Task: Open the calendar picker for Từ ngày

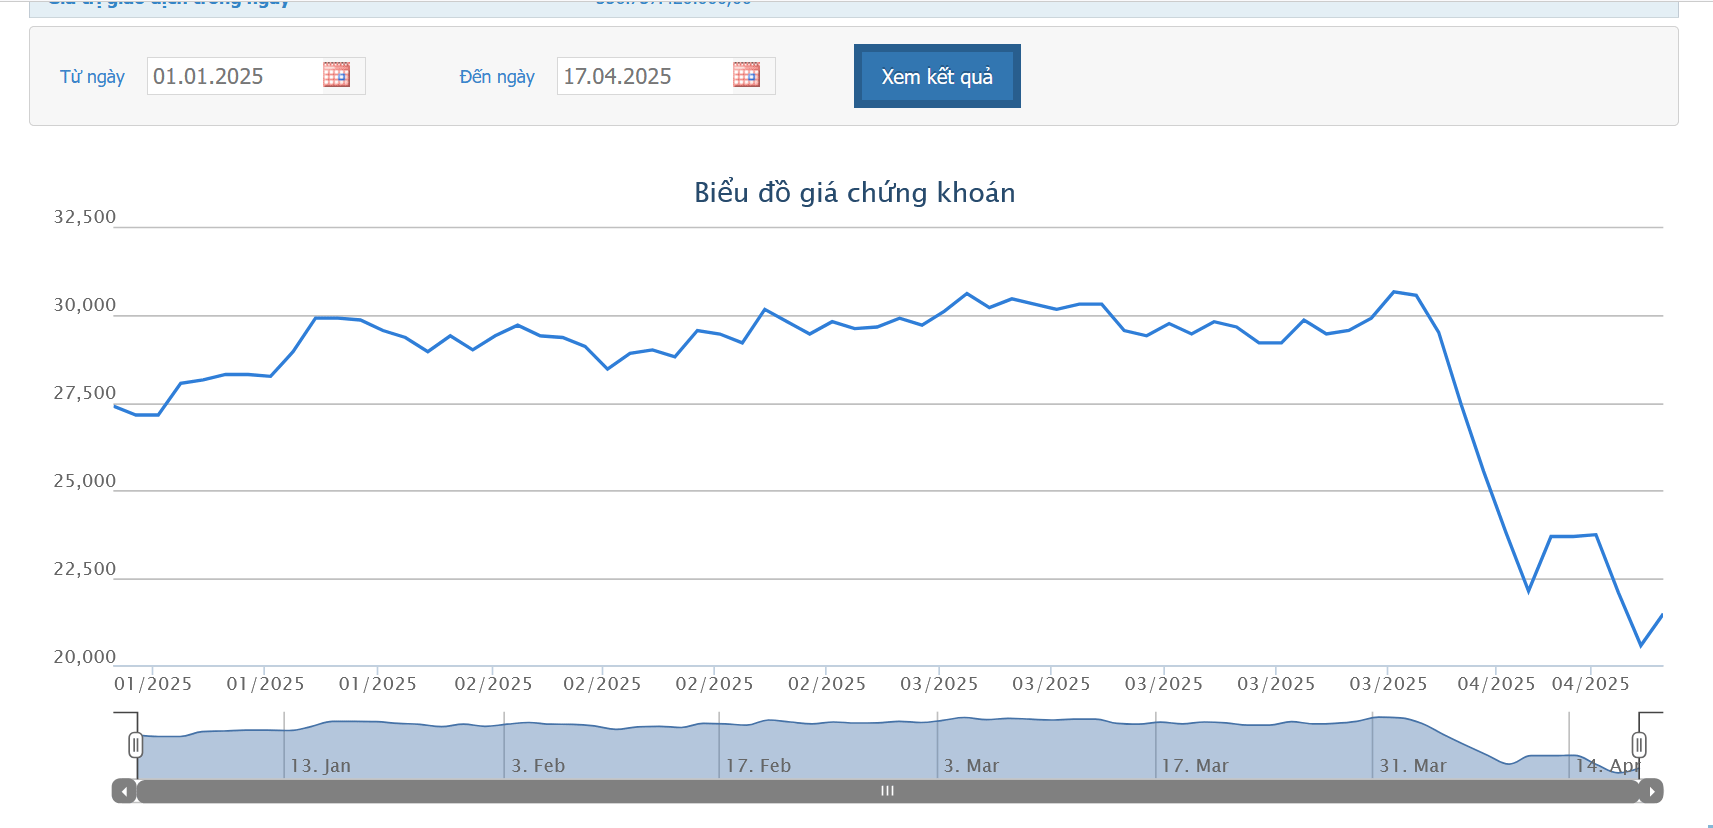Action: pos(336,75)
